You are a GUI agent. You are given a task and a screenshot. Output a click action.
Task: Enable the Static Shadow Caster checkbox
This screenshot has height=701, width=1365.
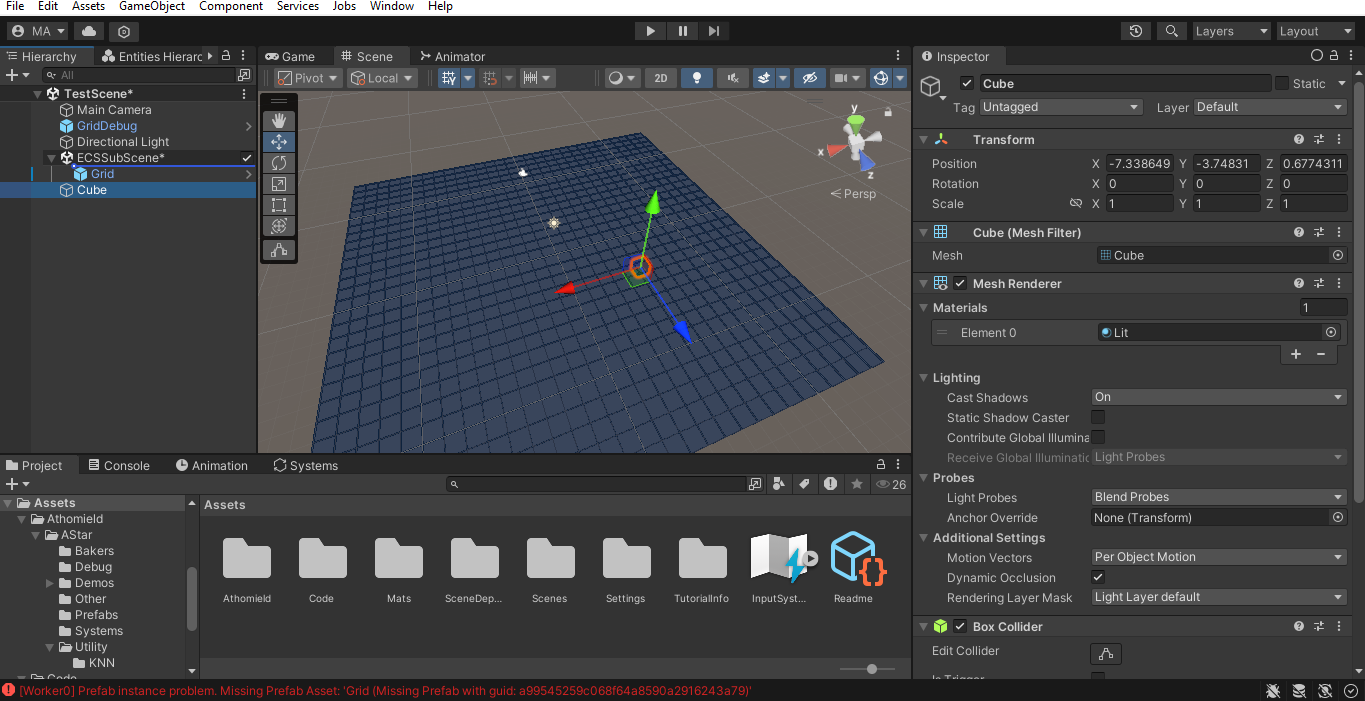point(1098,417)
